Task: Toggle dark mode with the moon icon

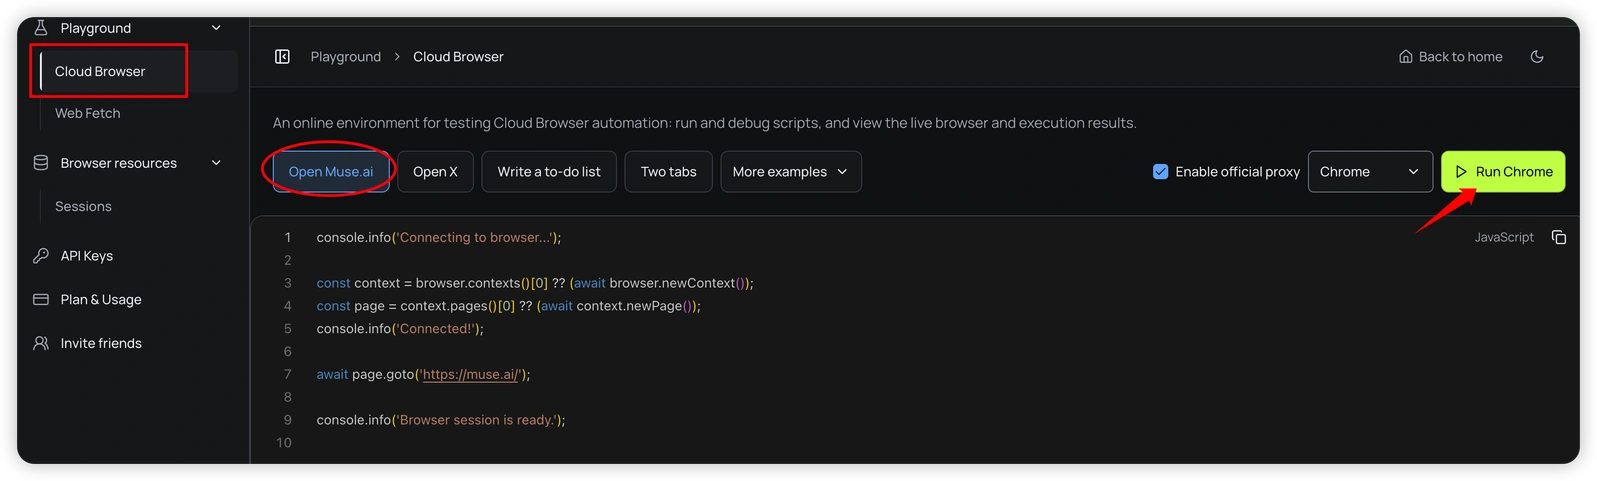Action: click(1537, 57)
